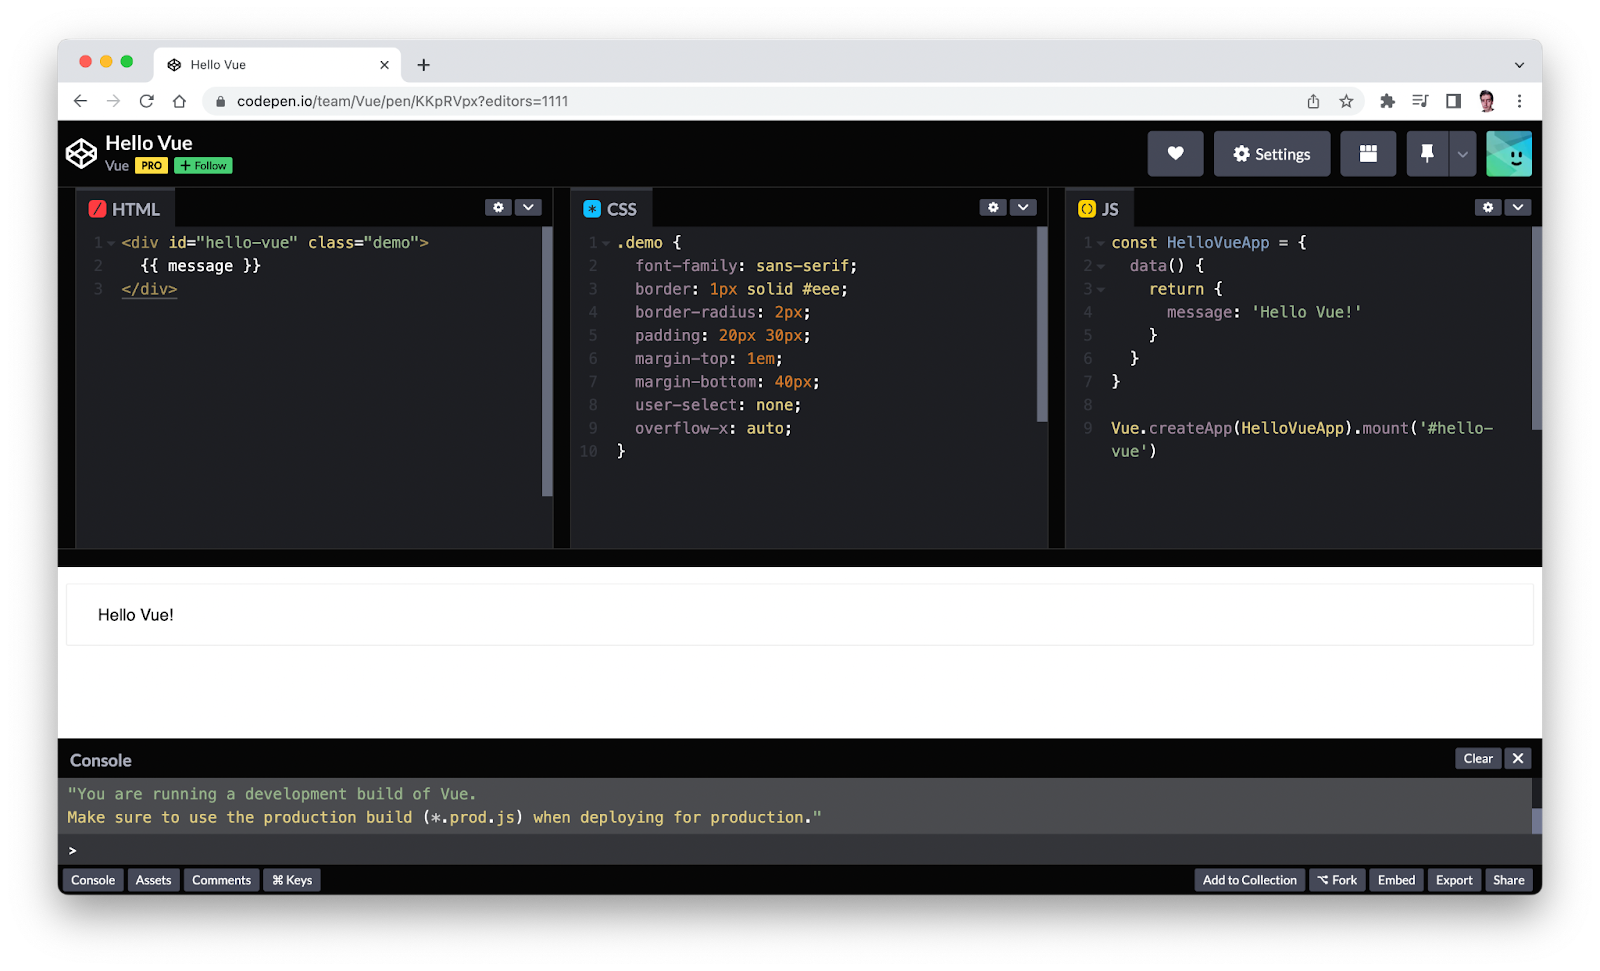This screenshot has height=971, width=1600.
Task: Expand the CSS editor dropdown chevron
Action: 1023,207
